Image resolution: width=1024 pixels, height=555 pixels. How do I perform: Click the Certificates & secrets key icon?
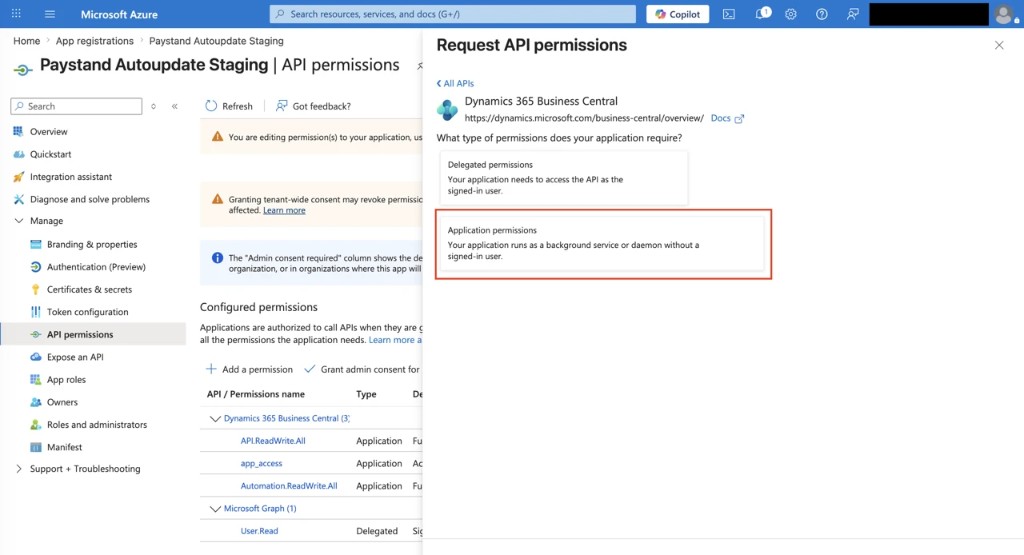click(35, 289)
